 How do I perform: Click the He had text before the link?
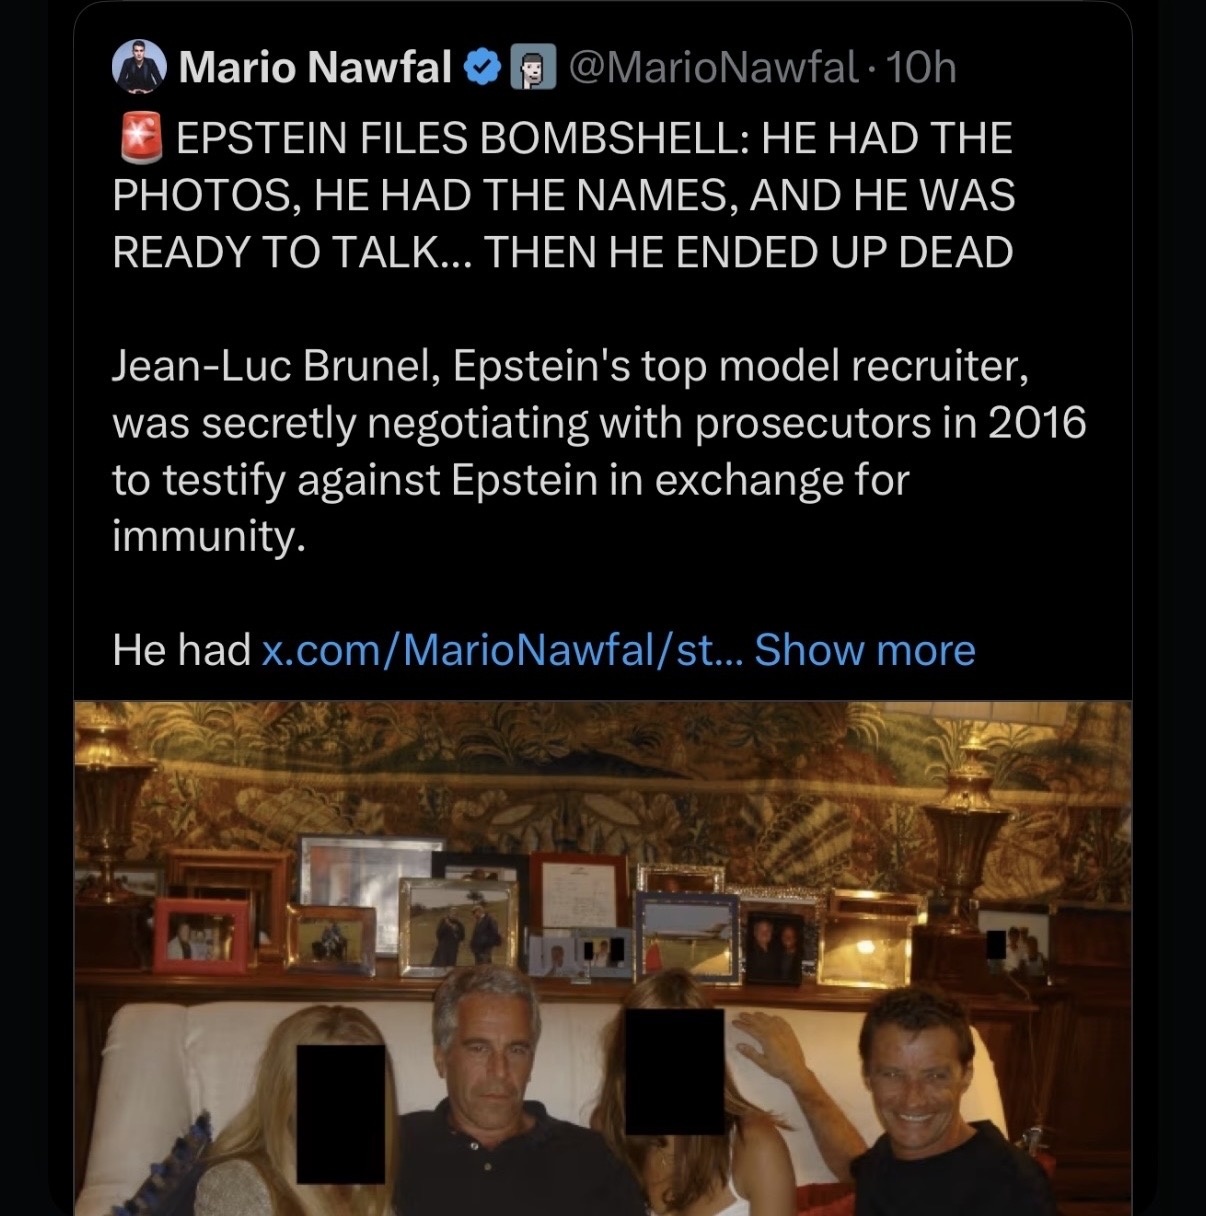[x=181, y=650]
